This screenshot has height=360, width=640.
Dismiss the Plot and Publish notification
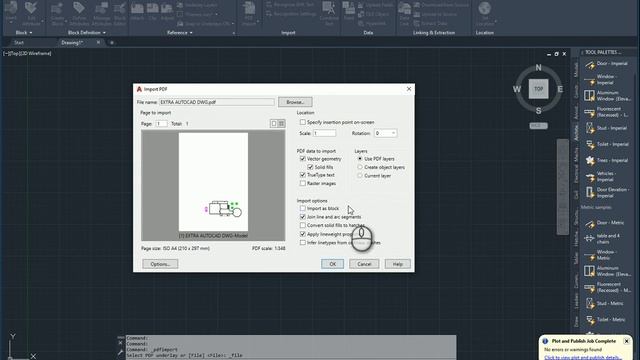click(627, 341)
